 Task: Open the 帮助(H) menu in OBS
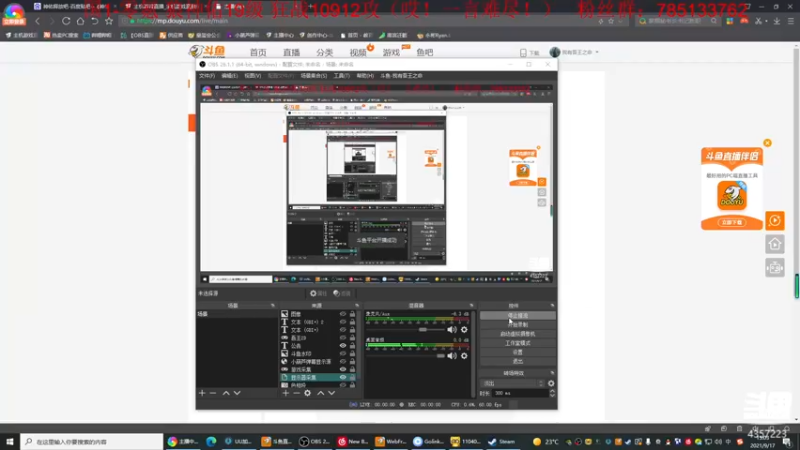point(365,76)
